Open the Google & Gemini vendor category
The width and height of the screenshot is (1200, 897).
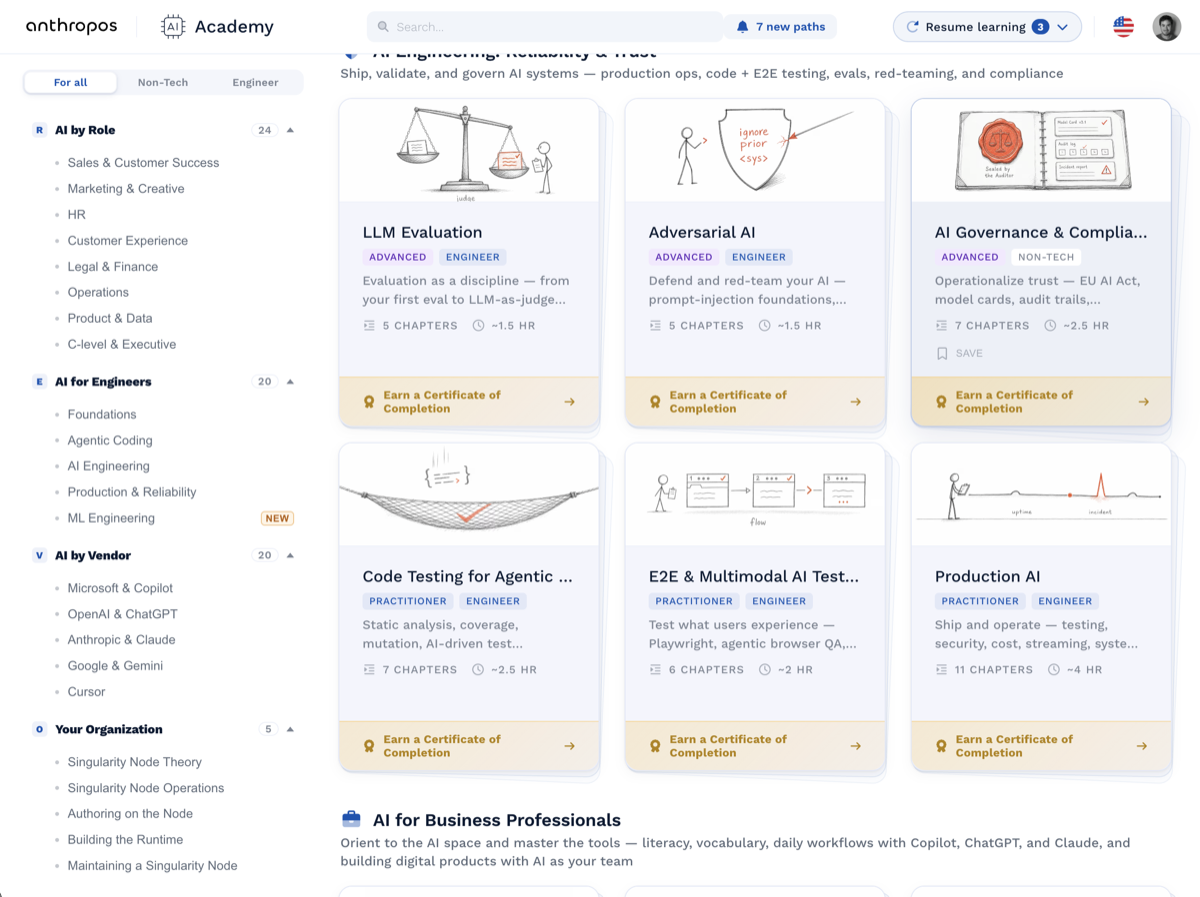115,666
